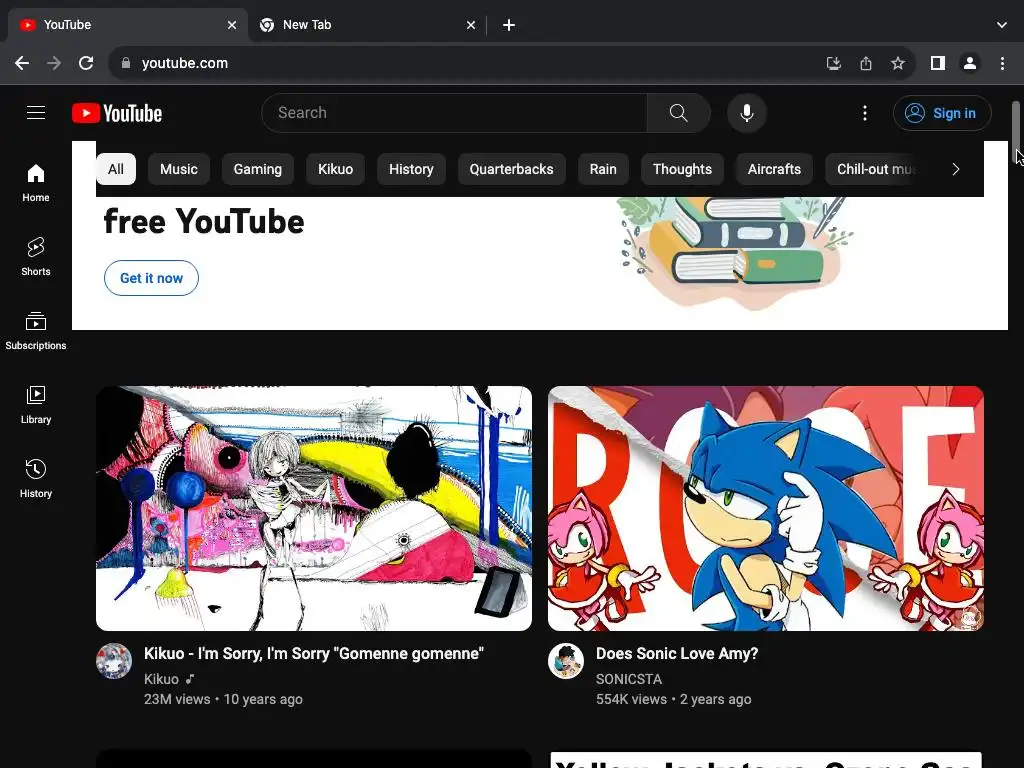This screenshot has height=768, width=1024.
Task: Select the Thoughts category chip
Action: (682, 169)
